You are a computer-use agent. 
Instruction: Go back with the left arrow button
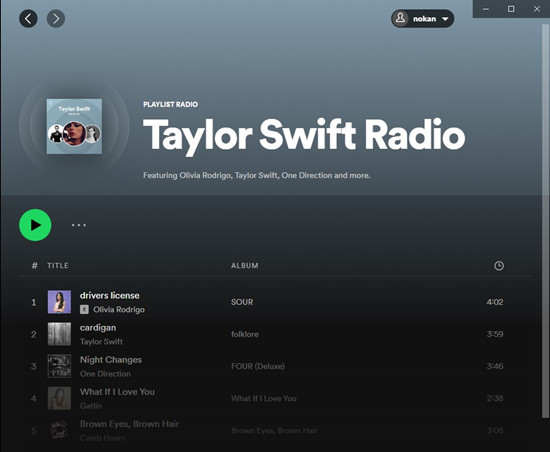pyautogui.click(x=28, y=19)
